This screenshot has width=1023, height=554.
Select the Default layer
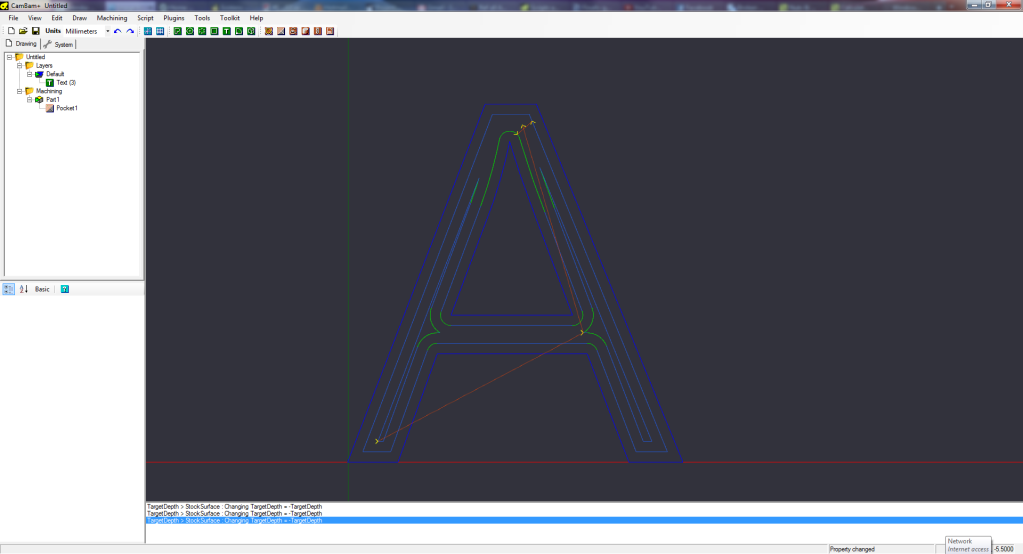(x=55, y=74)
